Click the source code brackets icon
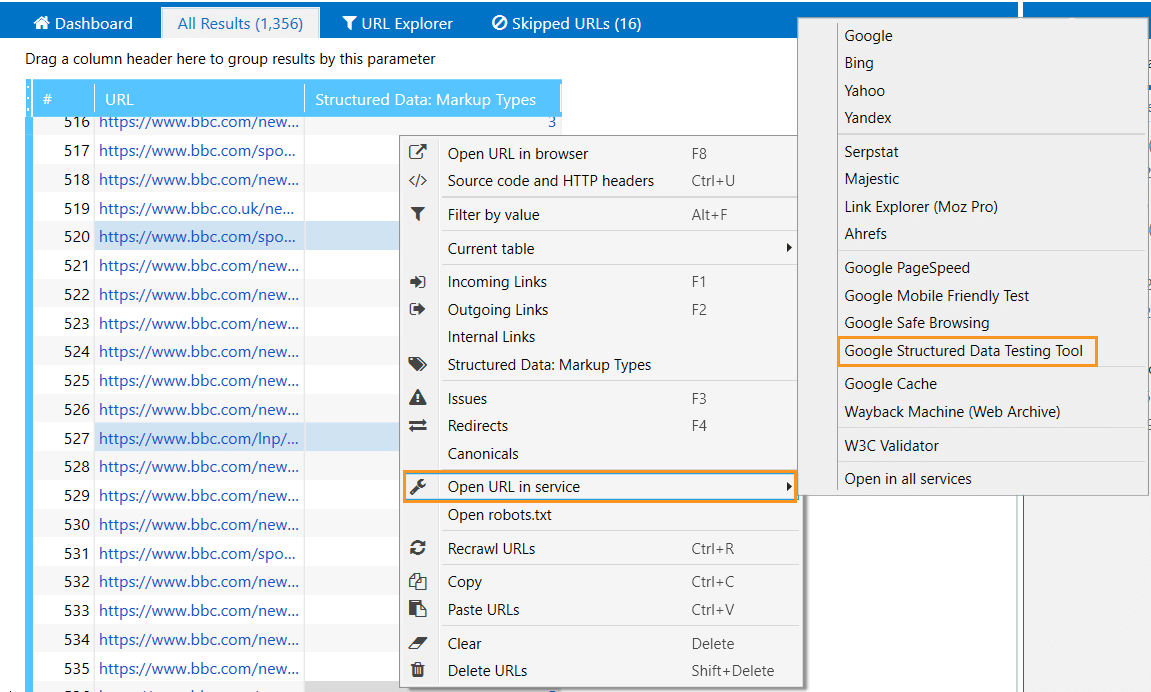The image size is (1151, 692). point(418,181)
